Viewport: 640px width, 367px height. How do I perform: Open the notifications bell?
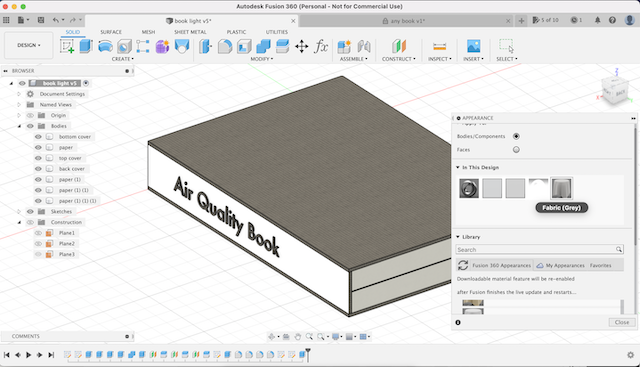click(x=598, y=20)
